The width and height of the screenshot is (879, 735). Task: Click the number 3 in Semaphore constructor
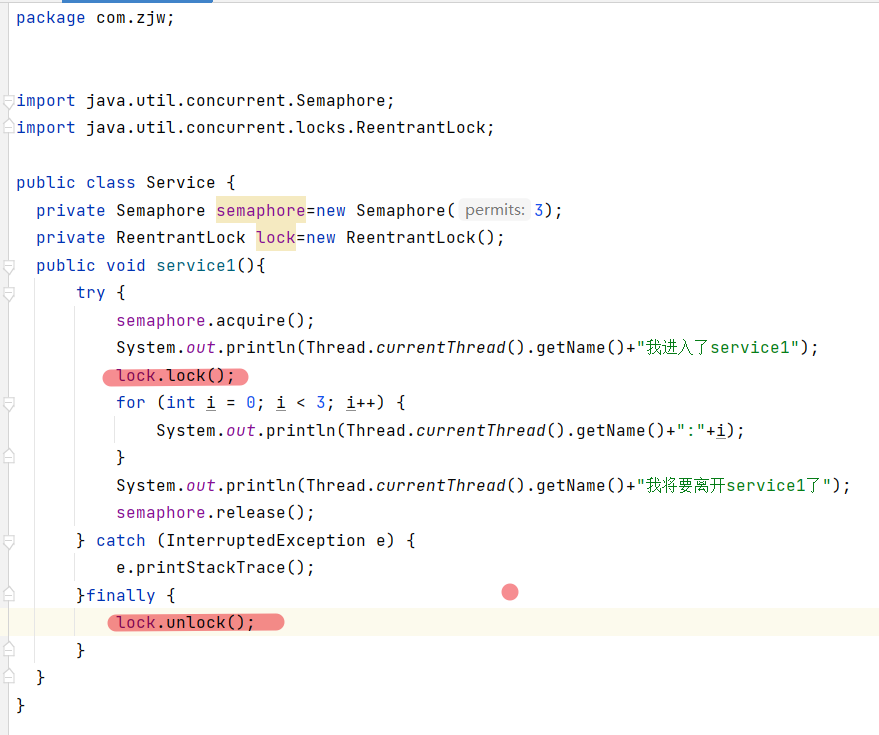pyautogui.click(x=539, y=210)
